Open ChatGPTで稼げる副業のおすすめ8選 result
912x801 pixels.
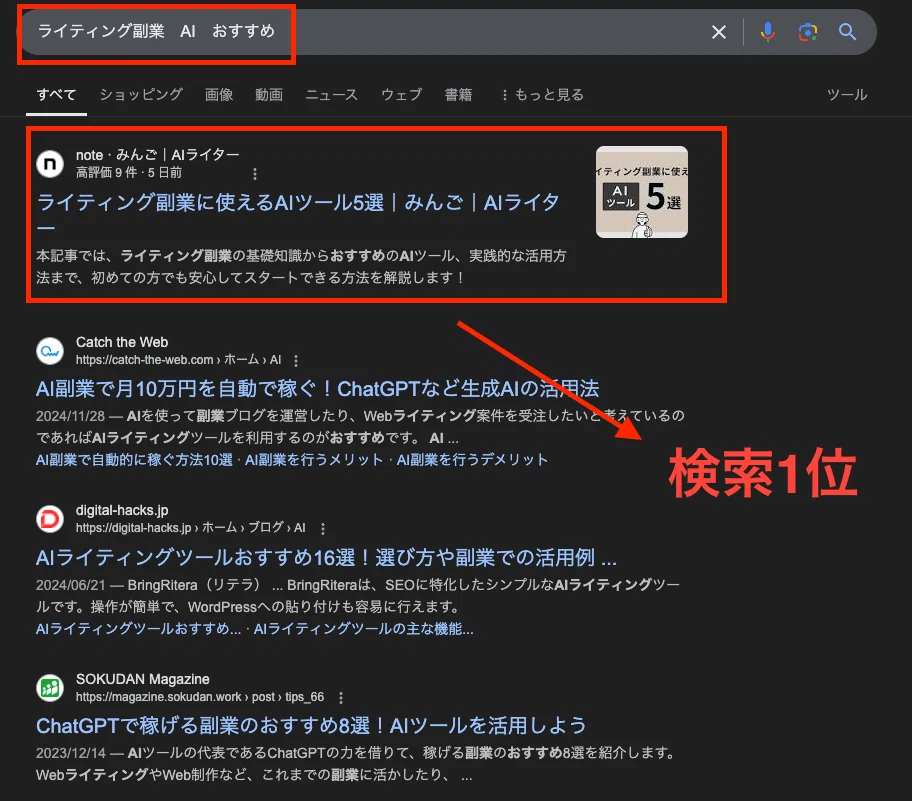[311, 725]
